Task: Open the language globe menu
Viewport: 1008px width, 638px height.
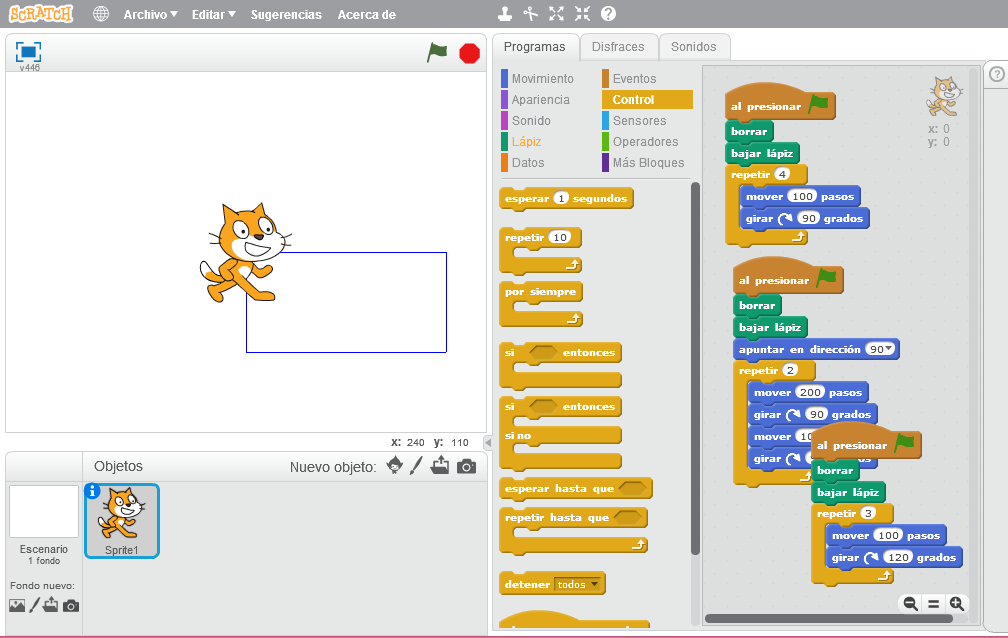Action: pyautogui.click(x=101, y=14)
